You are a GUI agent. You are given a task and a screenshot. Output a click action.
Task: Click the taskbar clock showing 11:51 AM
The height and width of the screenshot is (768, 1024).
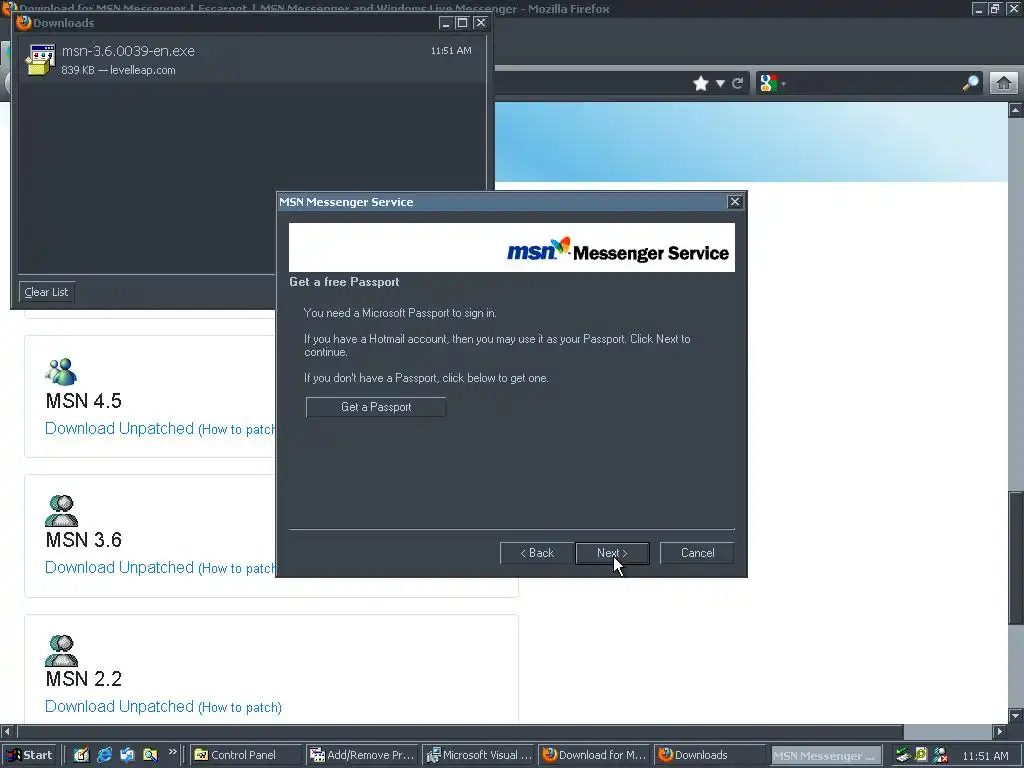985,756
